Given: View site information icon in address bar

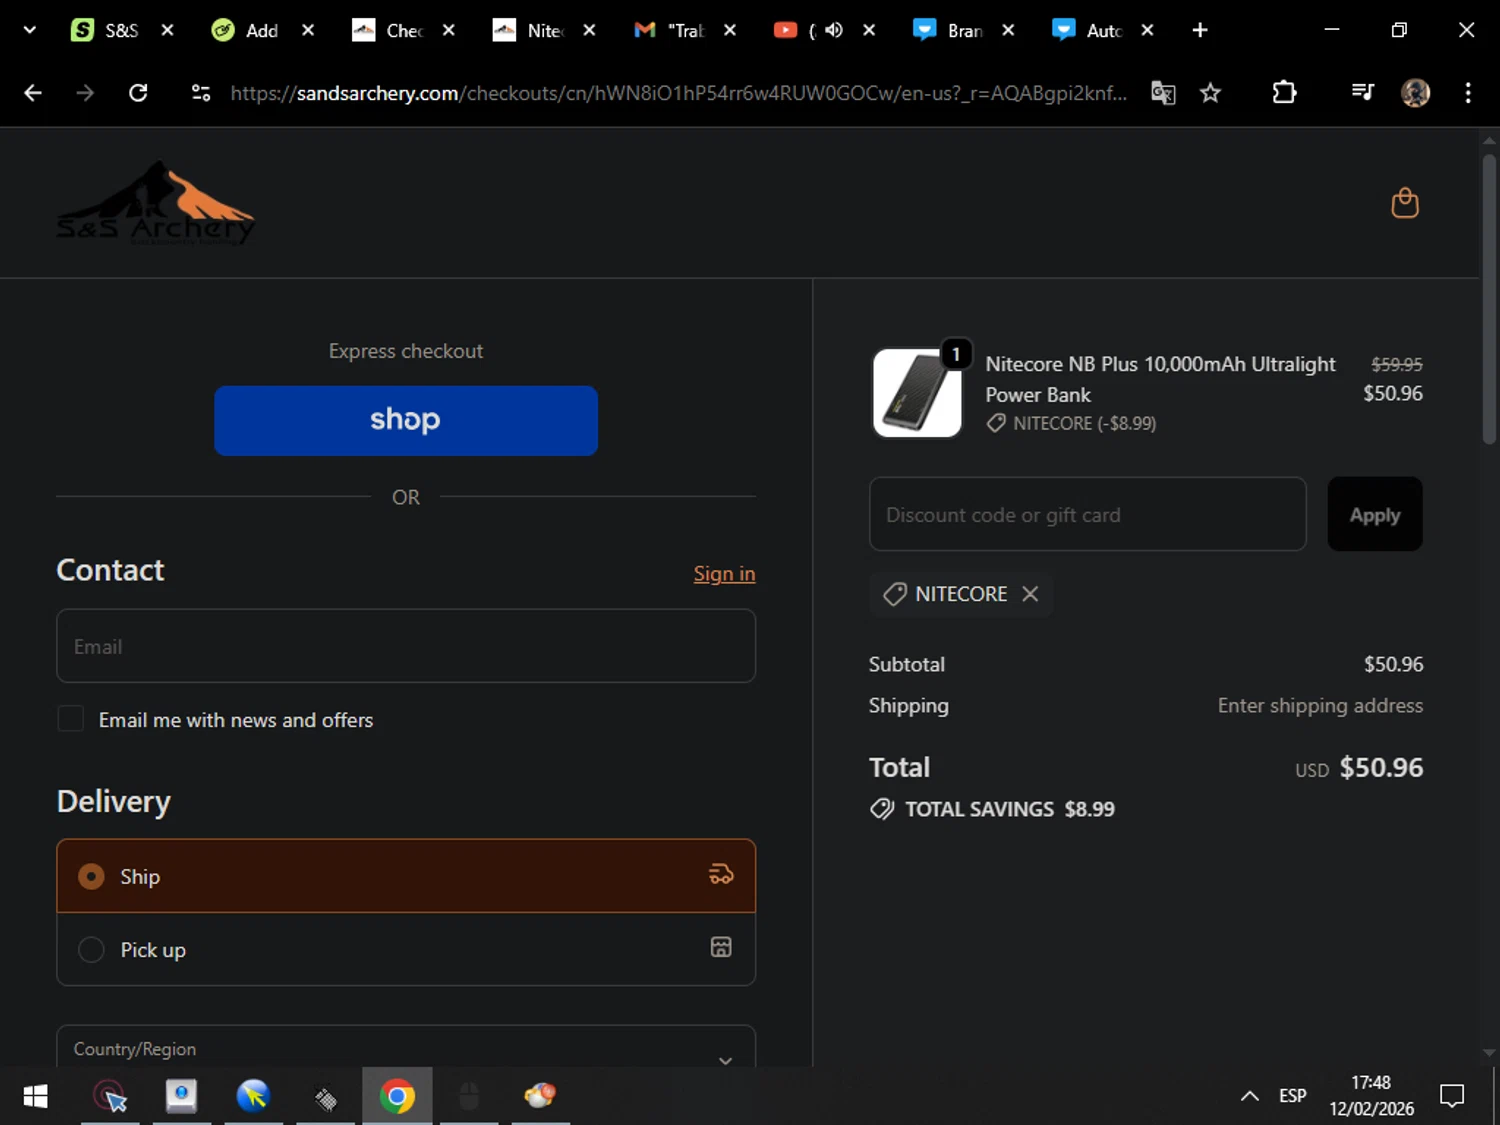Looking at the screenshot, I should [201, 93].
